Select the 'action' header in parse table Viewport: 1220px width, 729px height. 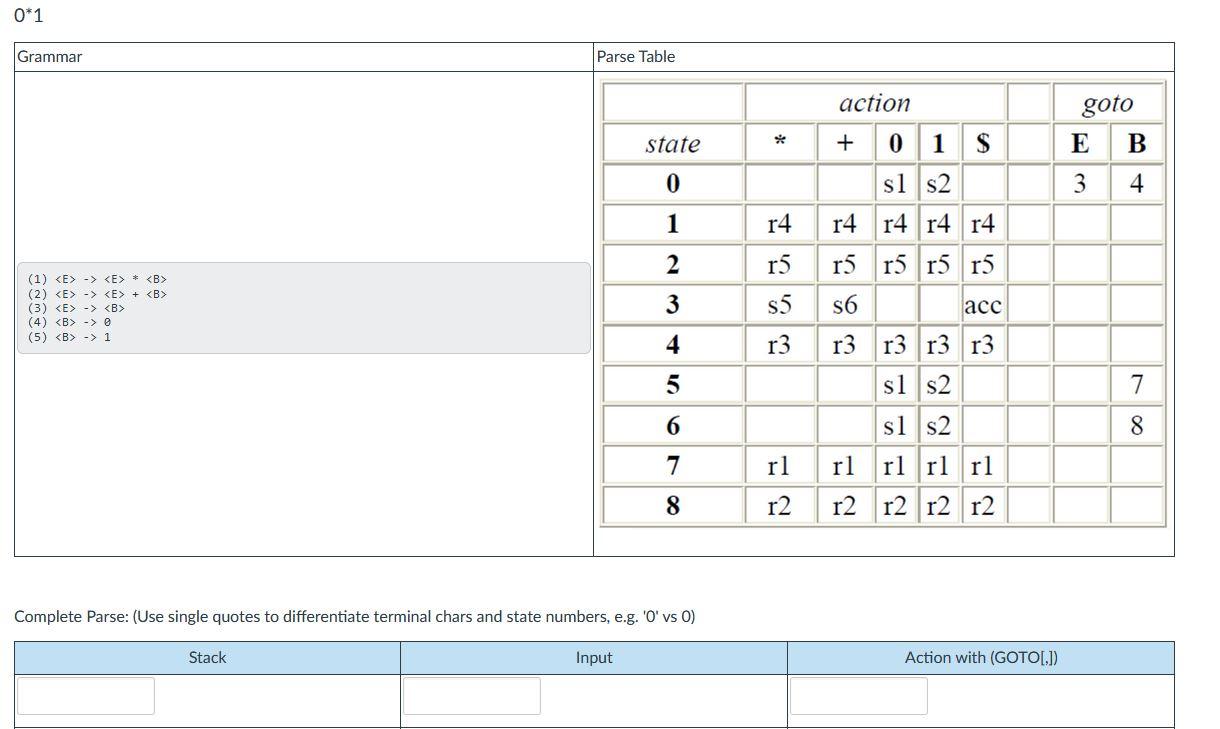point(875,103)
